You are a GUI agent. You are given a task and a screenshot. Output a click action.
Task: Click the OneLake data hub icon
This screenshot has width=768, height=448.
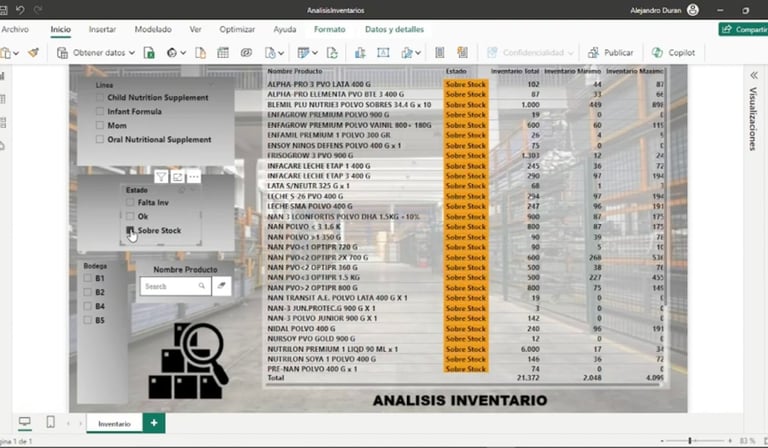171,52
